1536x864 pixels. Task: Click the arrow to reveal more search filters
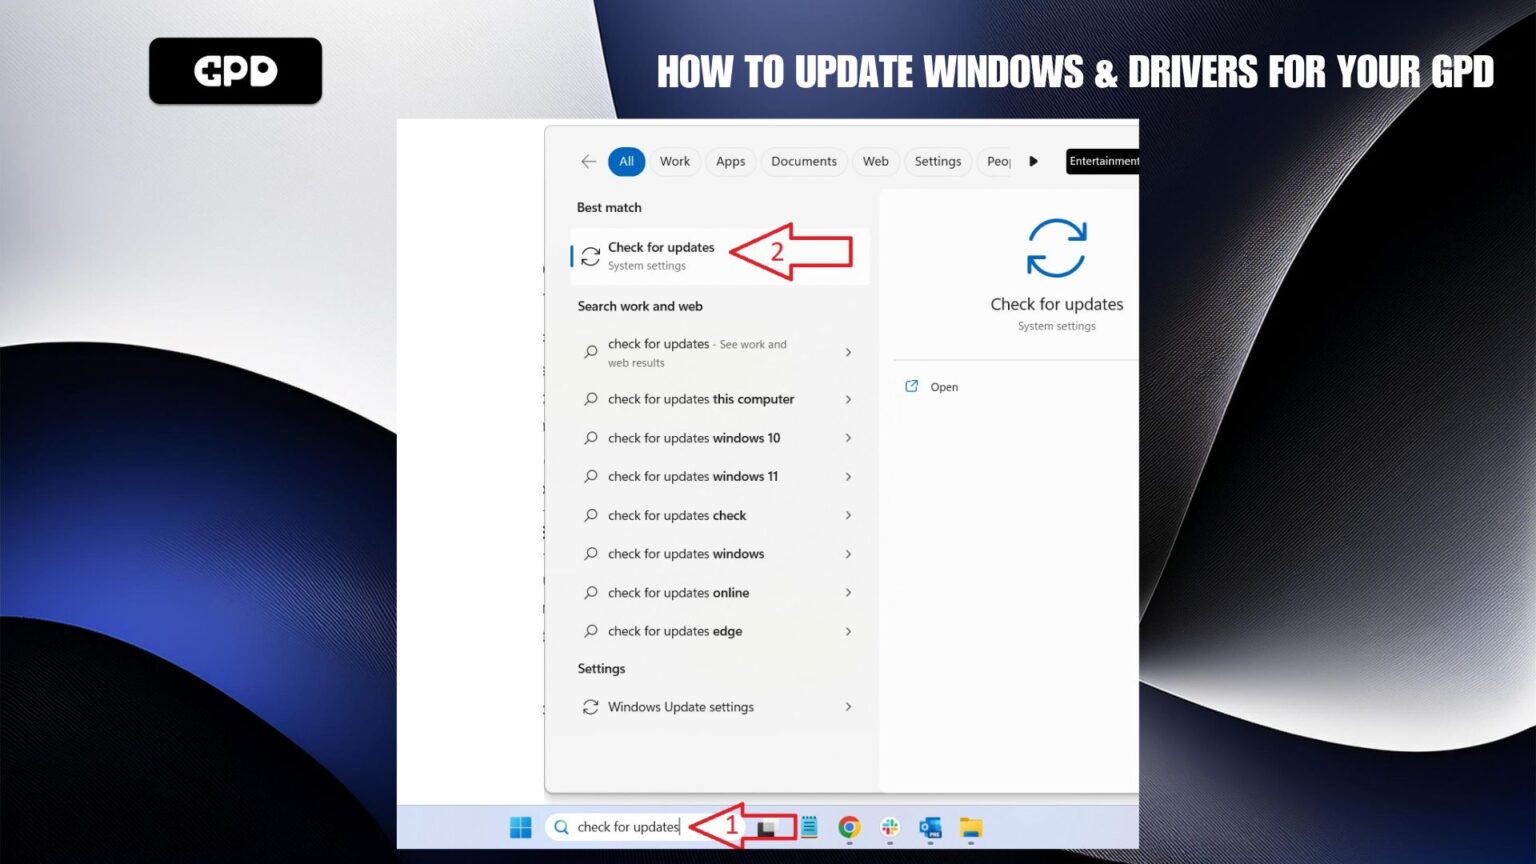1033,161
